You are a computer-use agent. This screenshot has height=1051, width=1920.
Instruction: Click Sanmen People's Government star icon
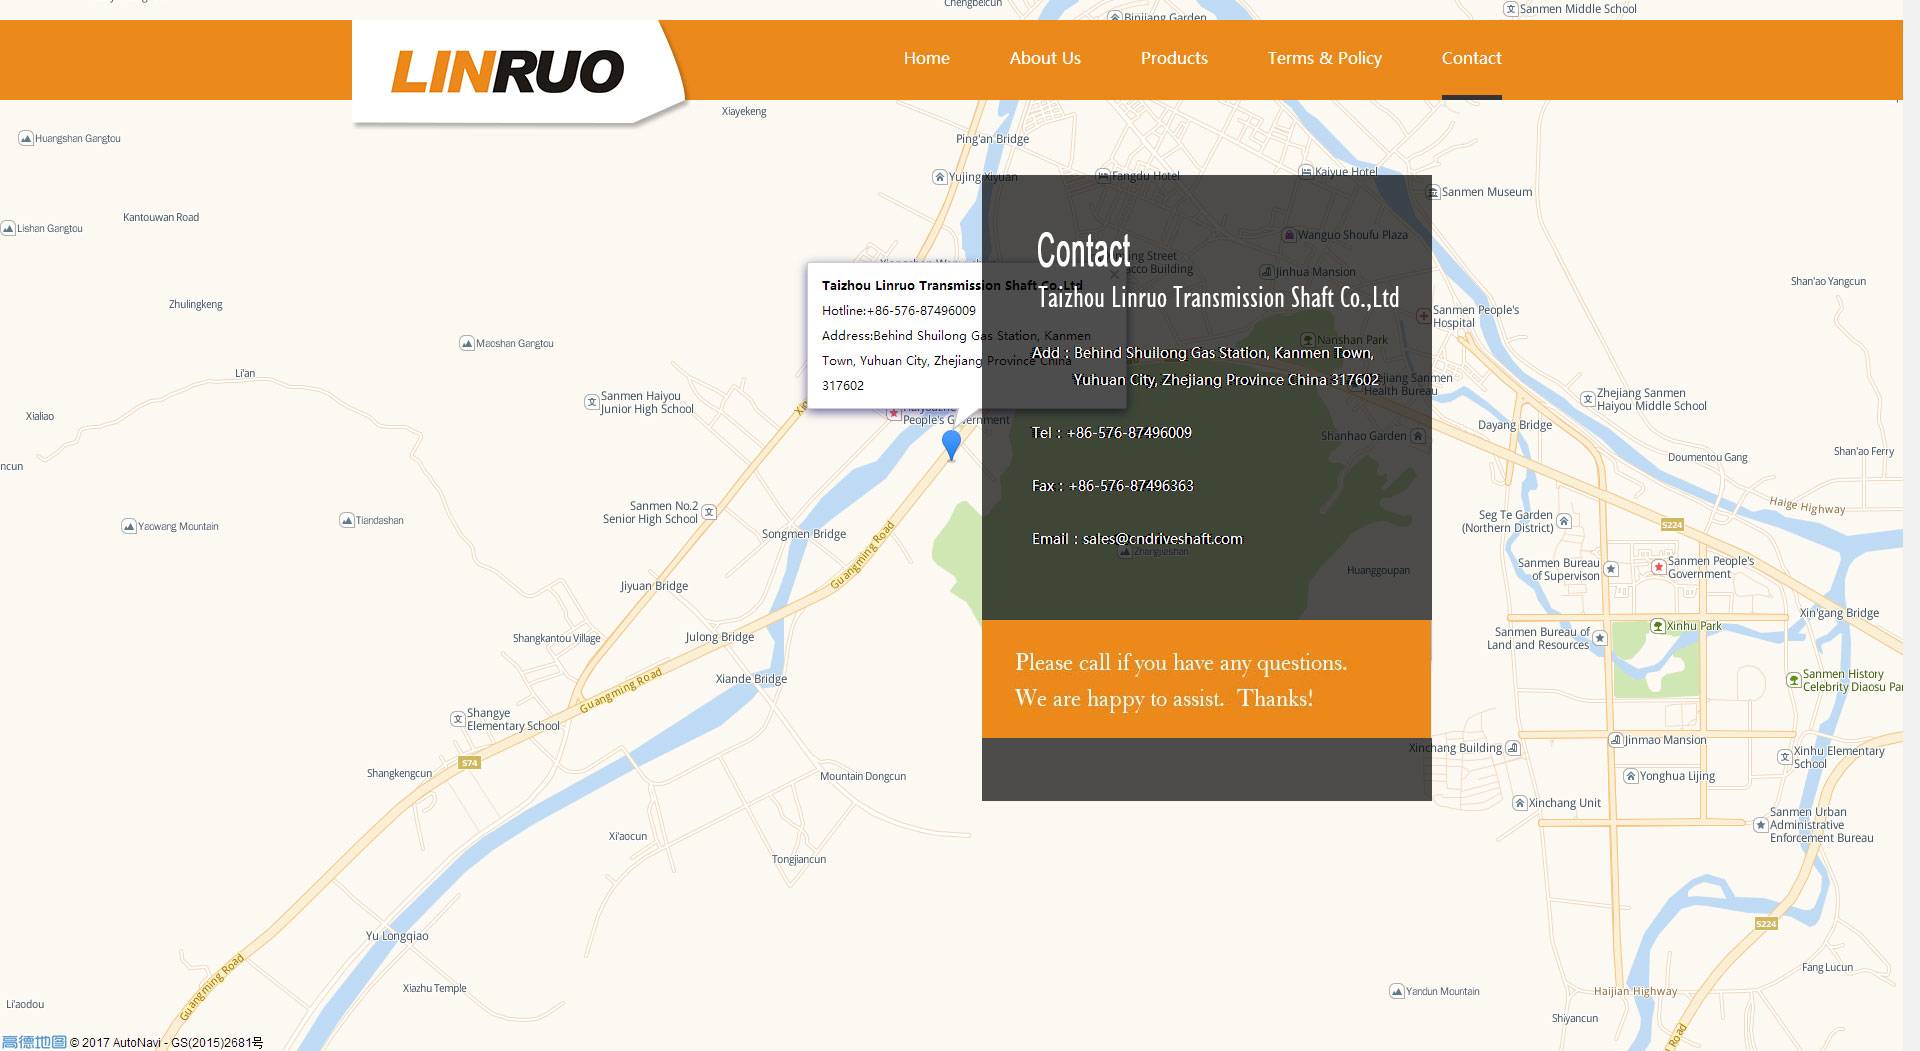[x=1658, y=567]
